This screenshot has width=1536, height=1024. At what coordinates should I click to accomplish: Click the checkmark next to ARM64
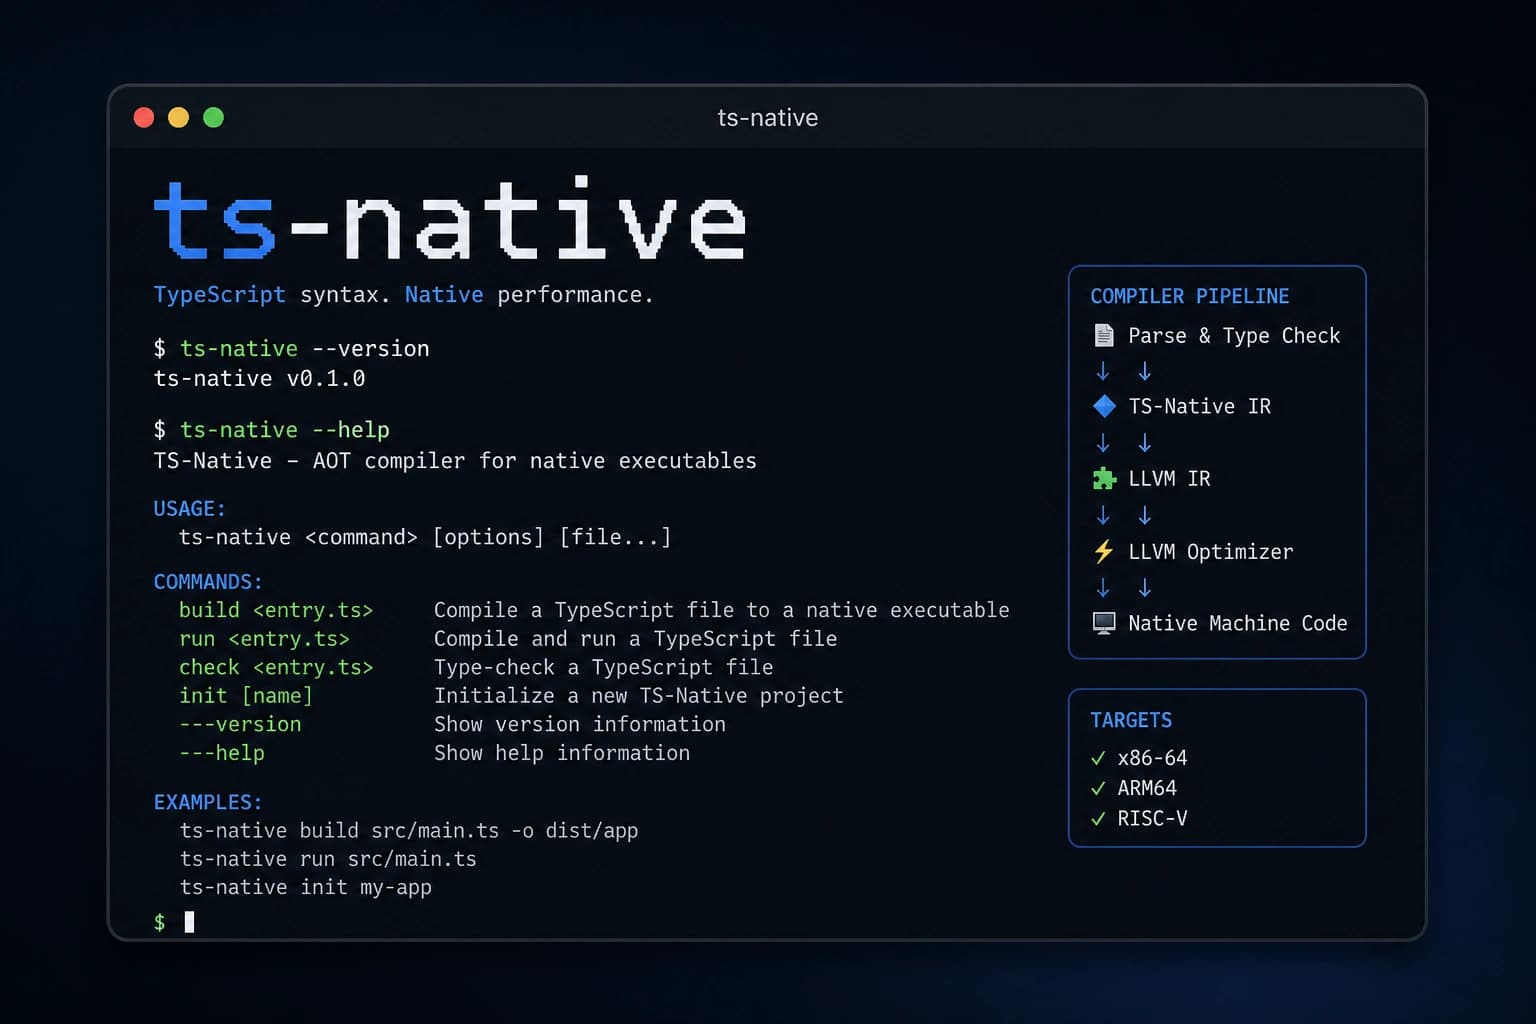click(1098, 788)
